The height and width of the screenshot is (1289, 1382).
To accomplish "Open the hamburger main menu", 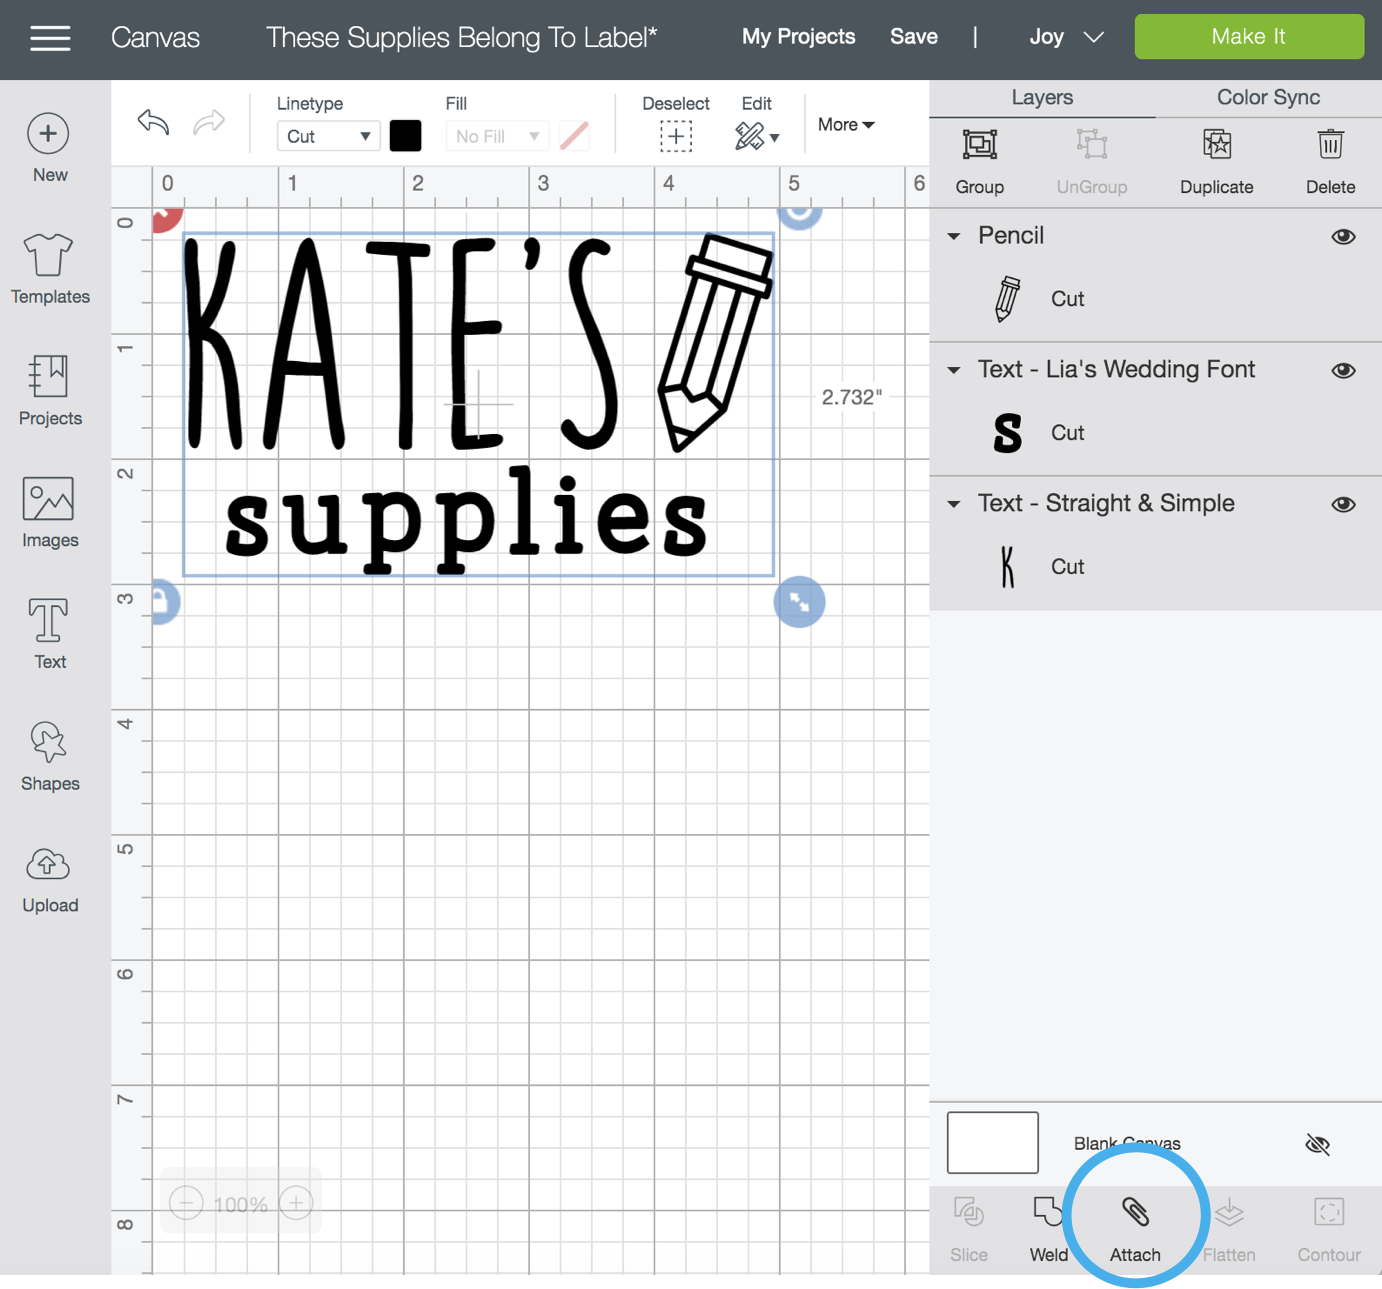I will (50, 39).
